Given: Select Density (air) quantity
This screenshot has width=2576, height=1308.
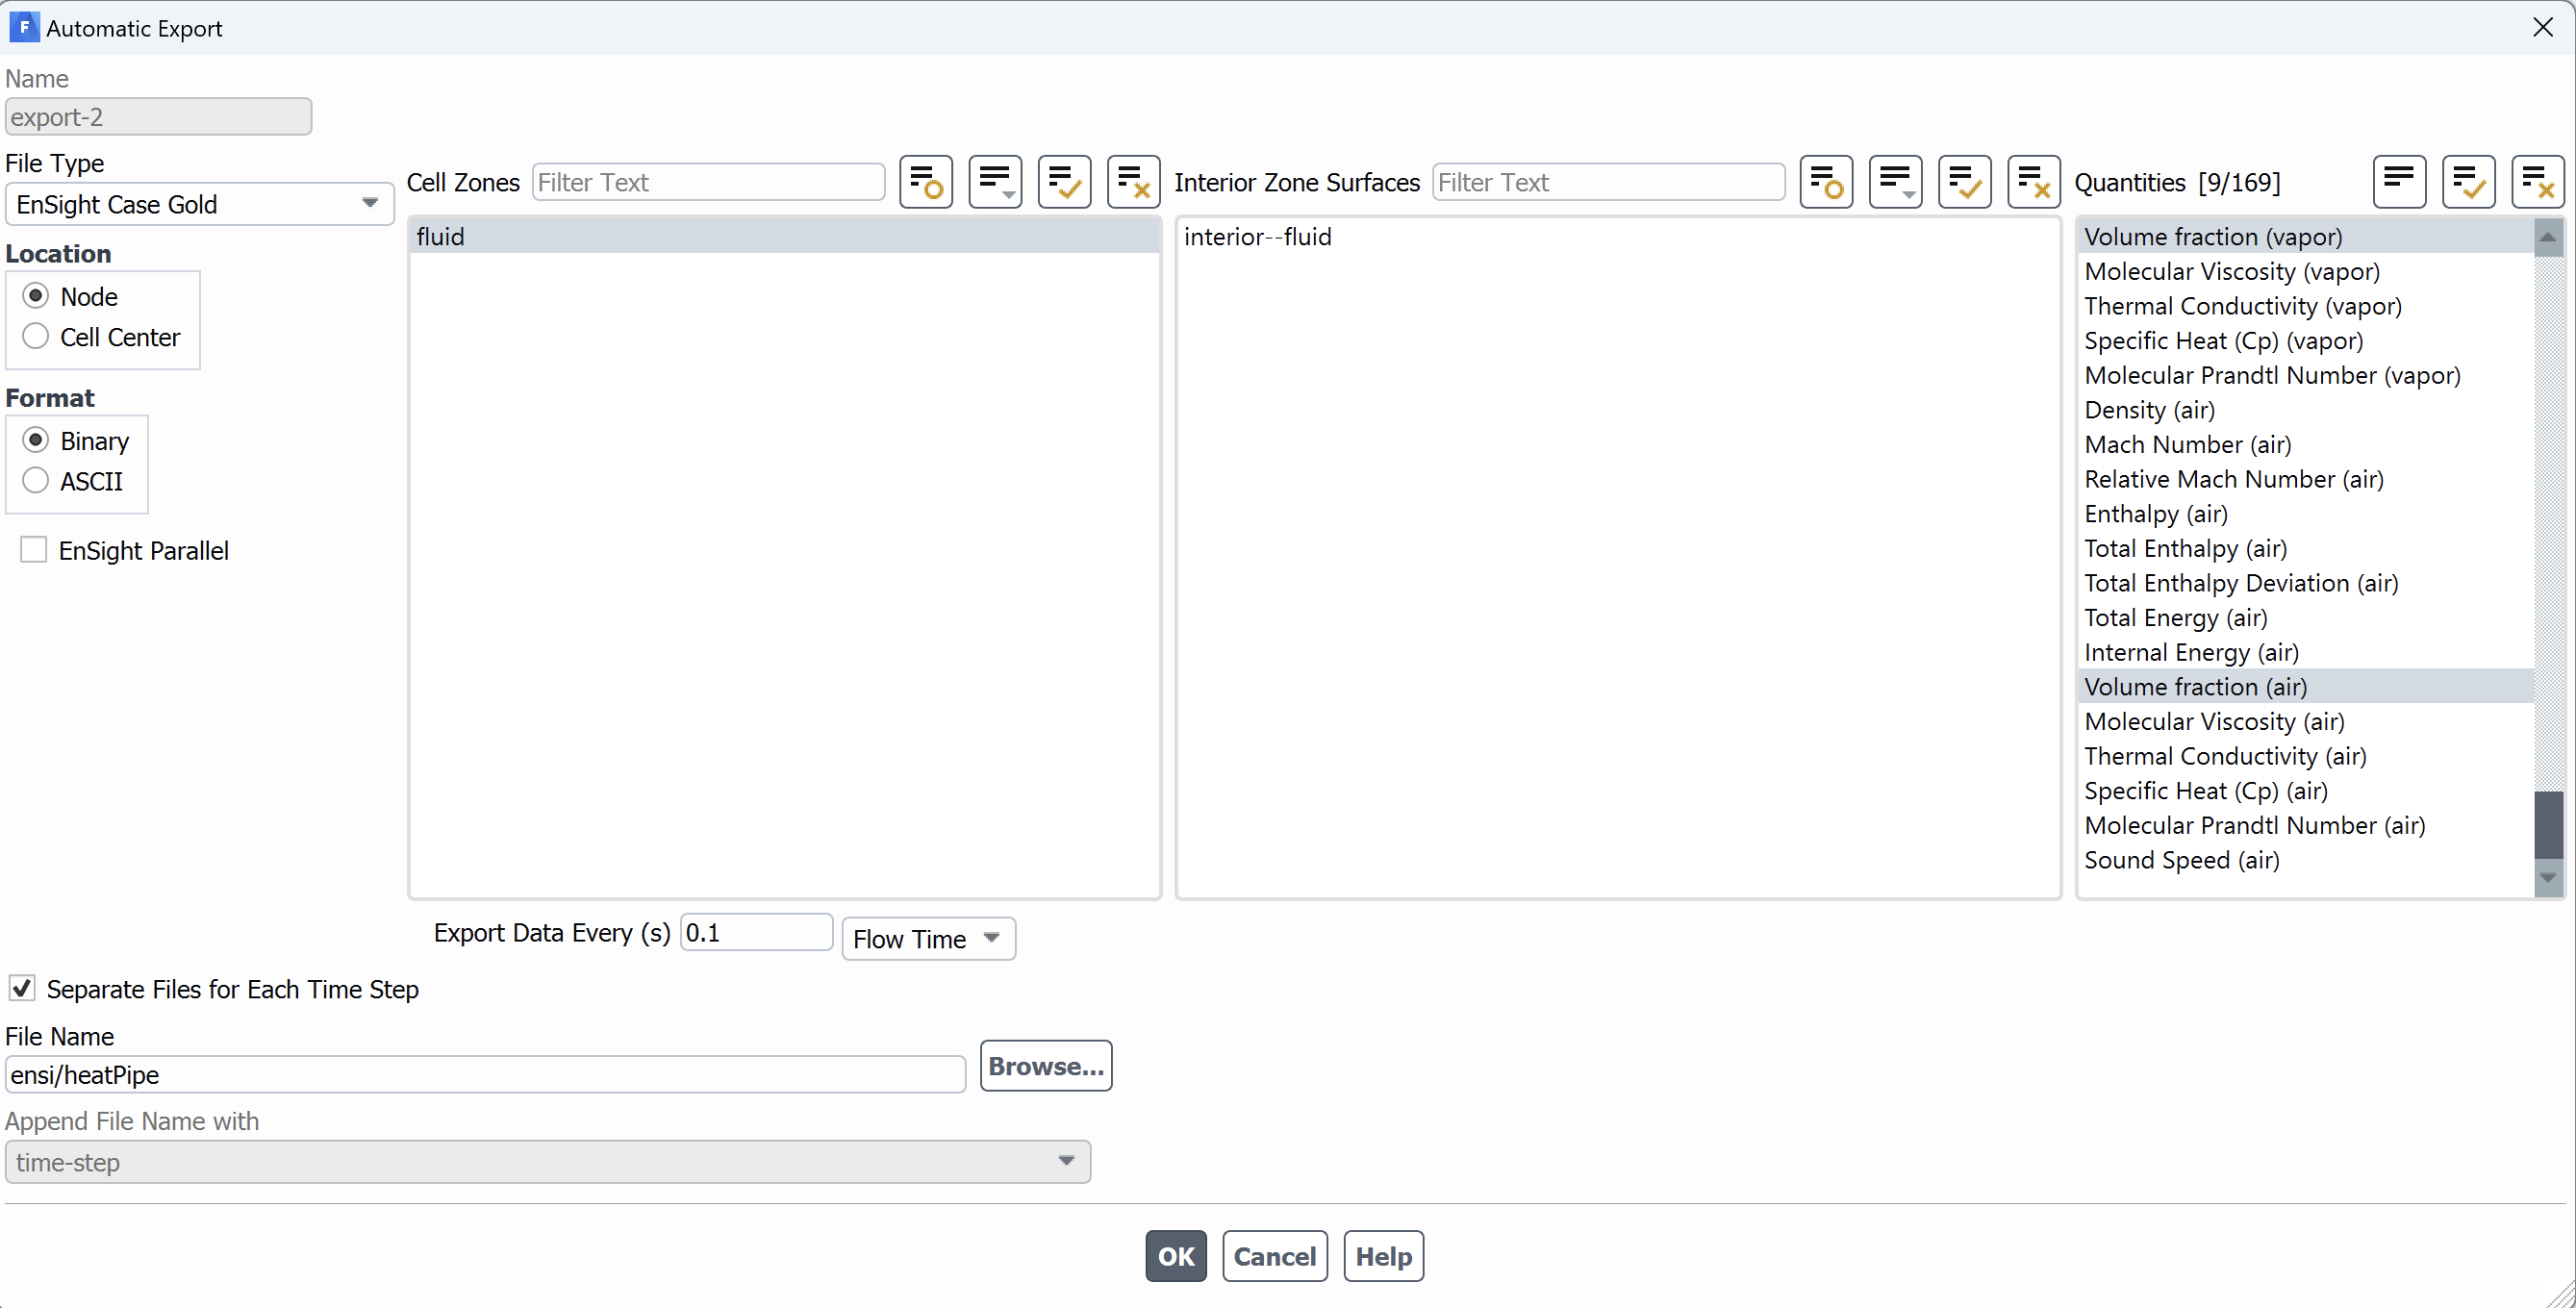Looking at the screenshot, I should pos(2306,410).
